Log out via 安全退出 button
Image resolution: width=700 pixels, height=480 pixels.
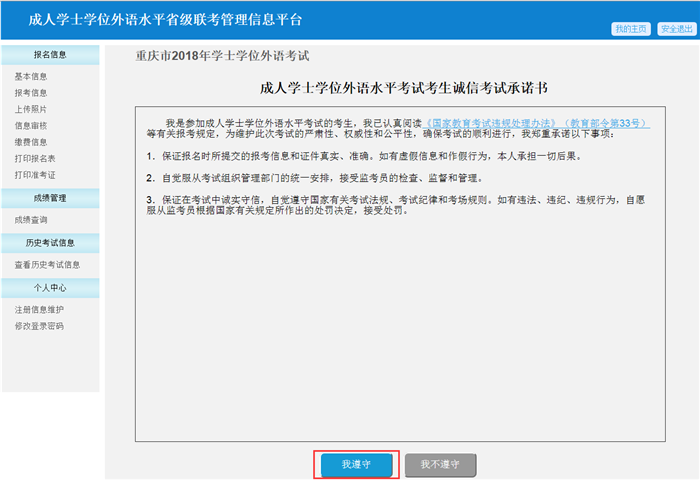point(676,29)
